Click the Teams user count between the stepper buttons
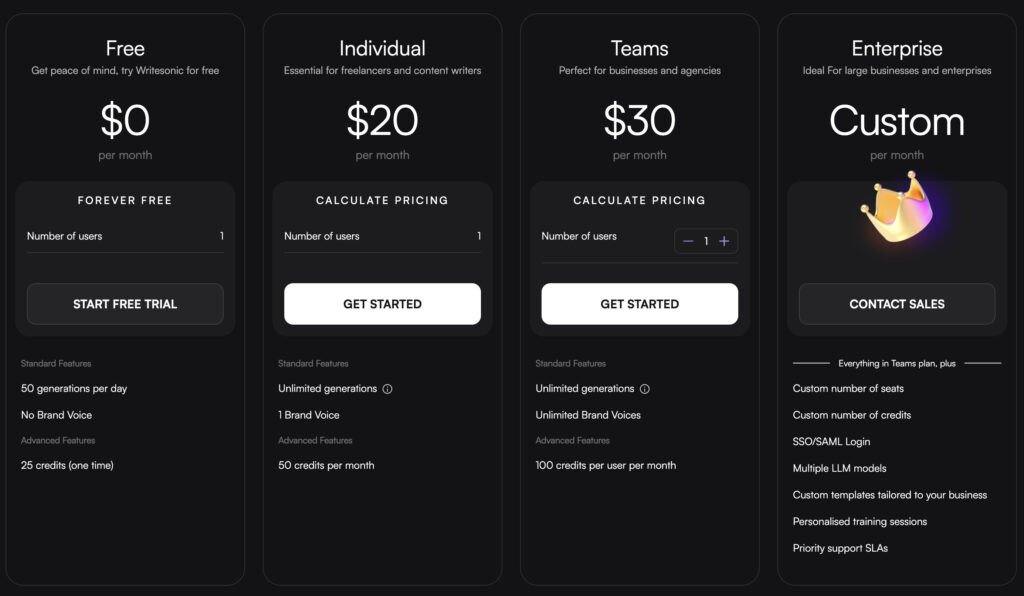 point(708,241)
